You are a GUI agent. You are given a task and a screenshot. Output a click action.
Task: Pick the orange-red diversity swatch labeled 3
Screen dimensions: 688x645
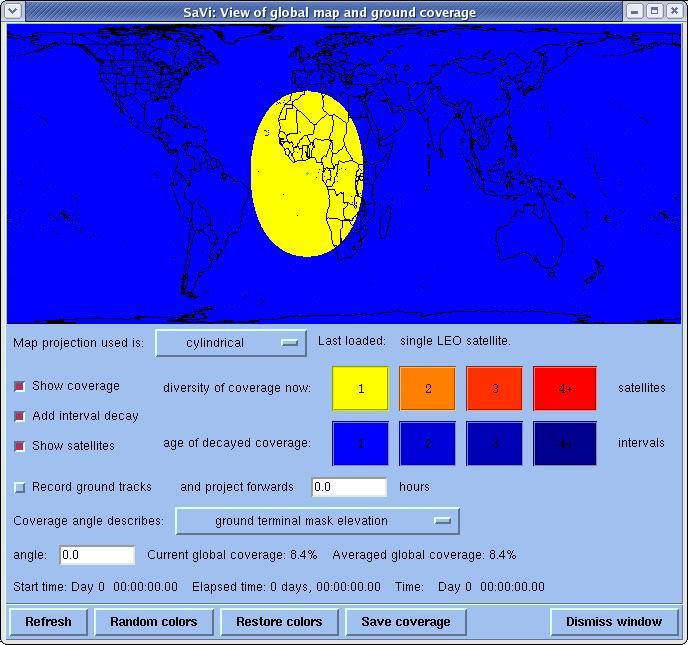tap(494, 388)
